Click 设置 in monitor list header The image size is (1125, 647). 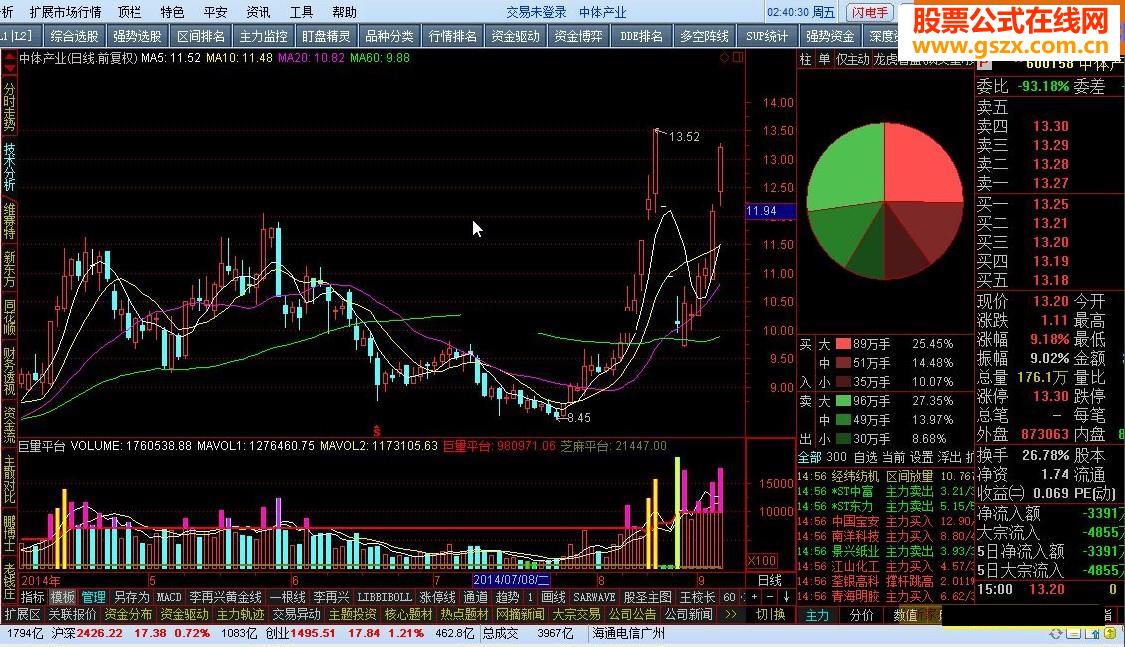tap(921, 457)
